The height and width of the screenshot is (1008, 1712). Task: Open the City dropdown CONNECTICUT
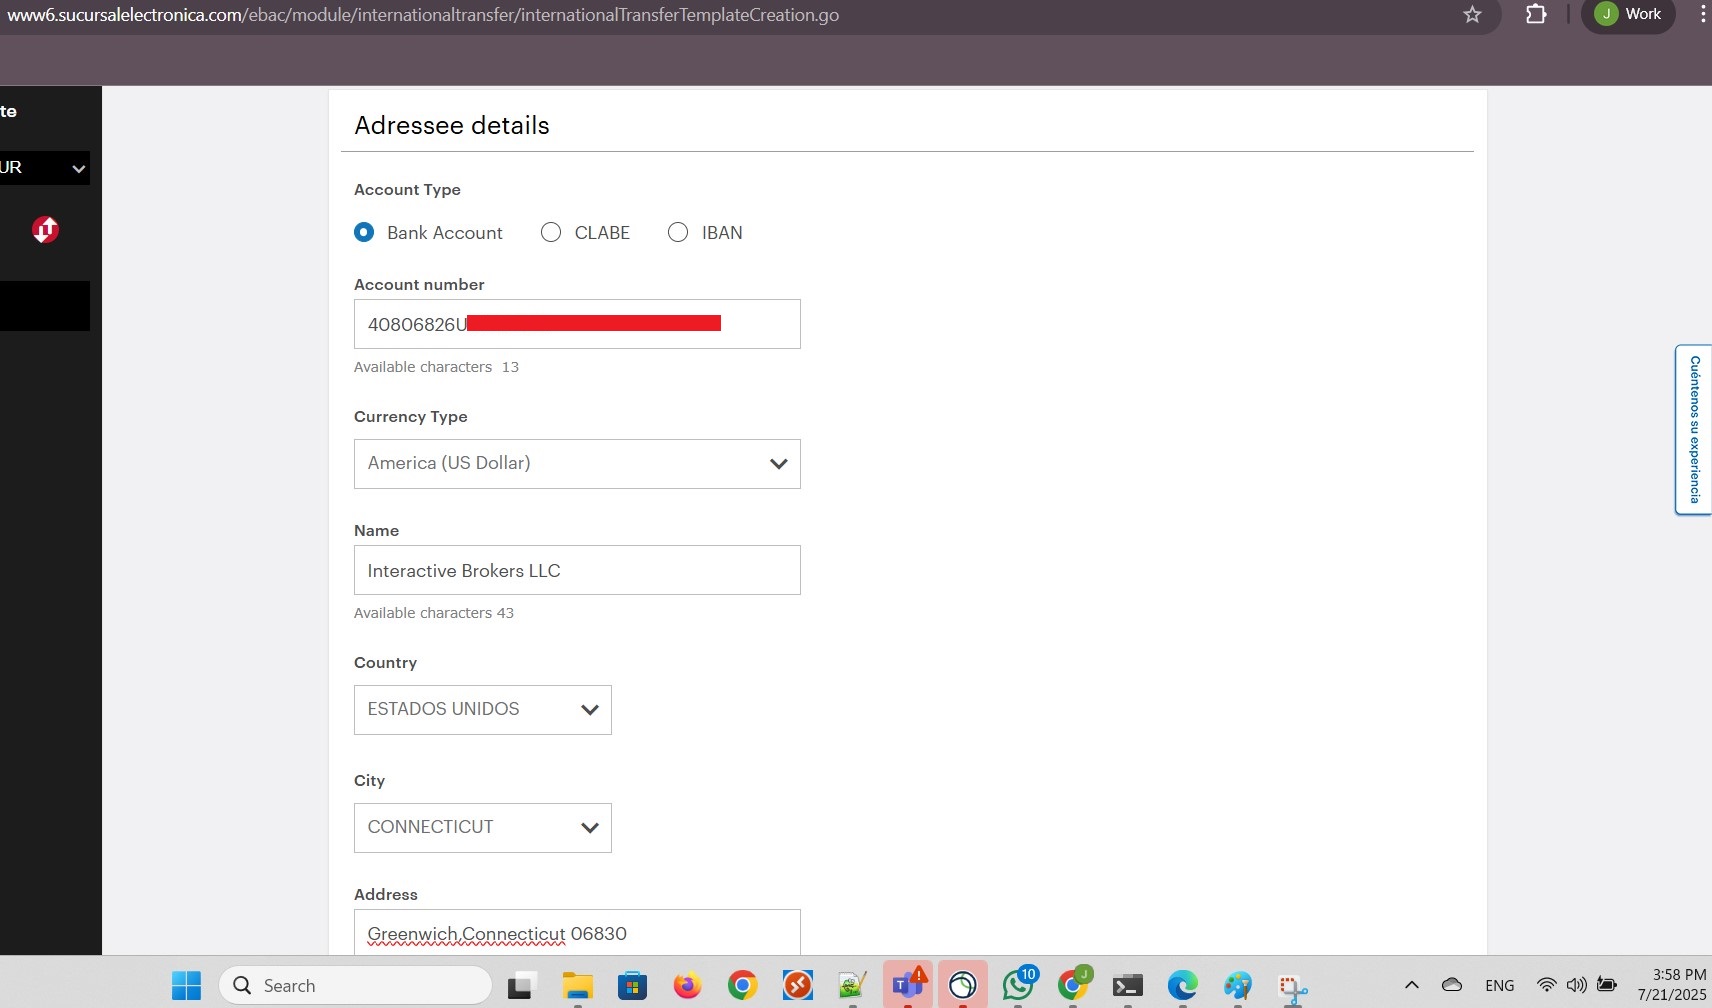coord(483,828)
